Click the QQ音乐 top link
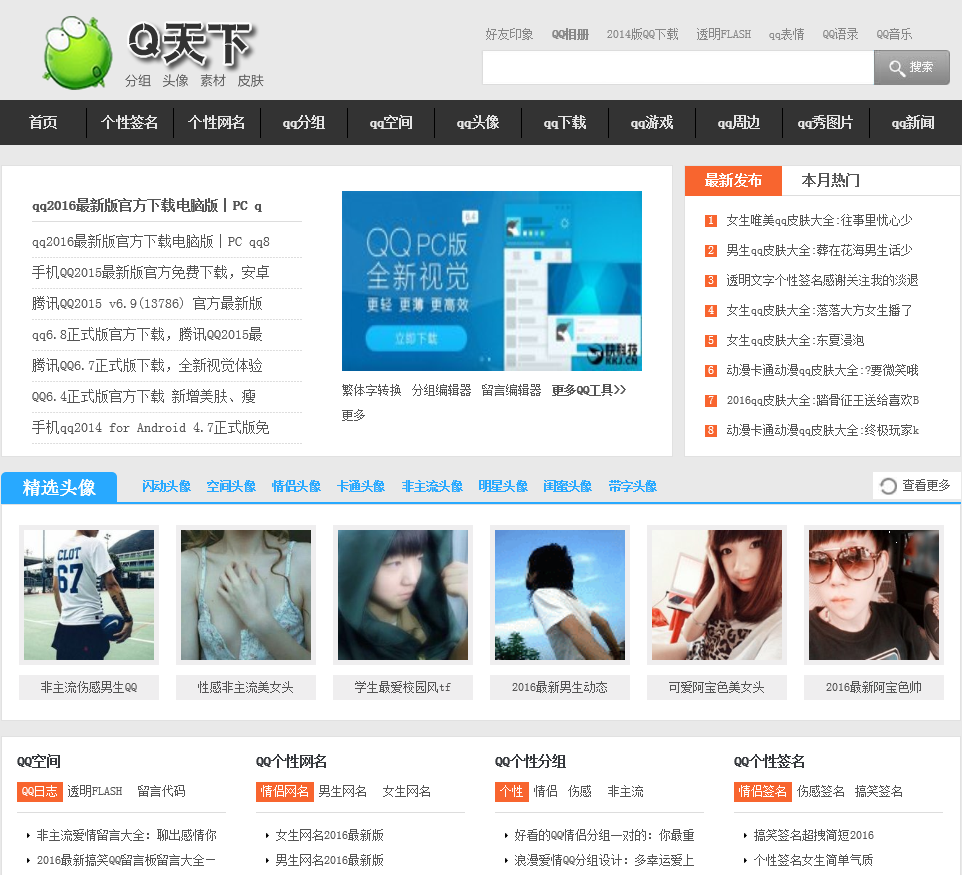962x875 pixels. tap(894, 34)
